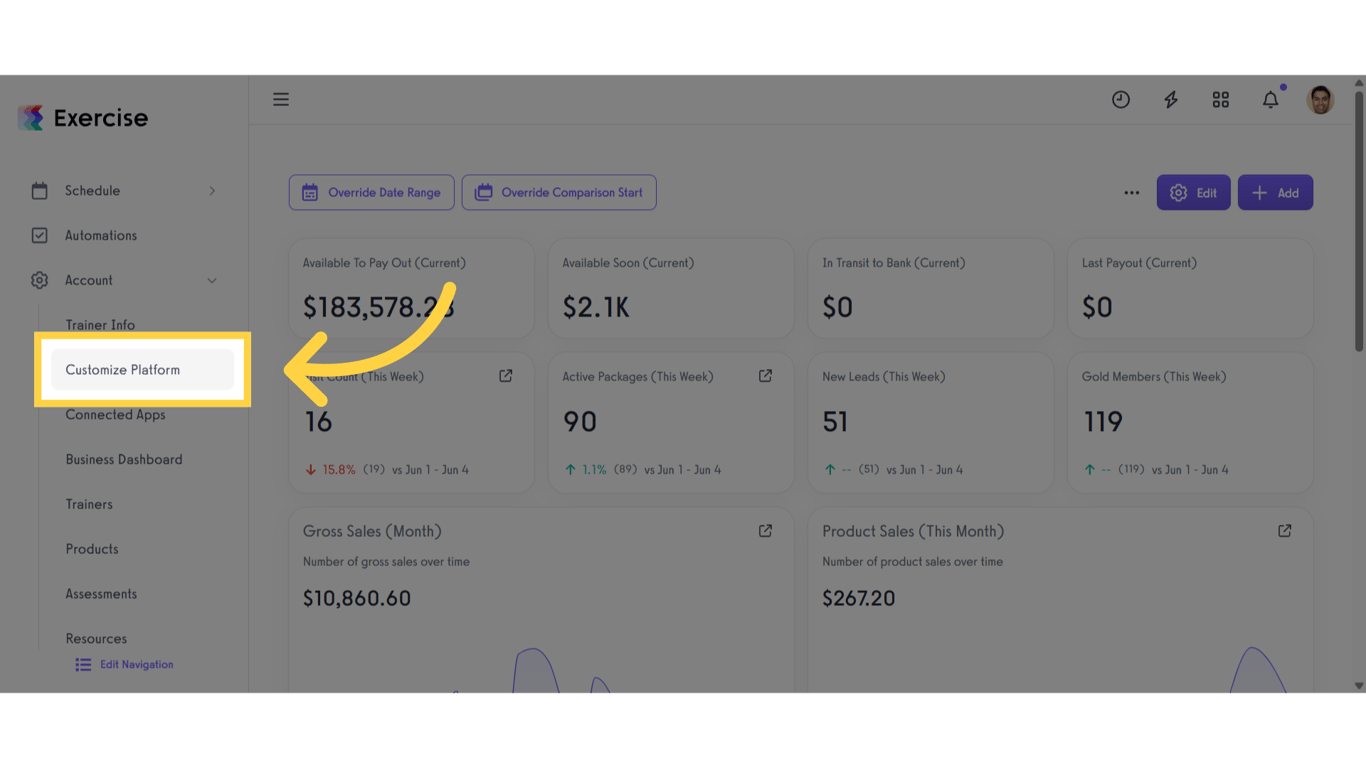1366x768 pixels.
Task: Click the Schedule calendar icon
Action: click(39, 190)
